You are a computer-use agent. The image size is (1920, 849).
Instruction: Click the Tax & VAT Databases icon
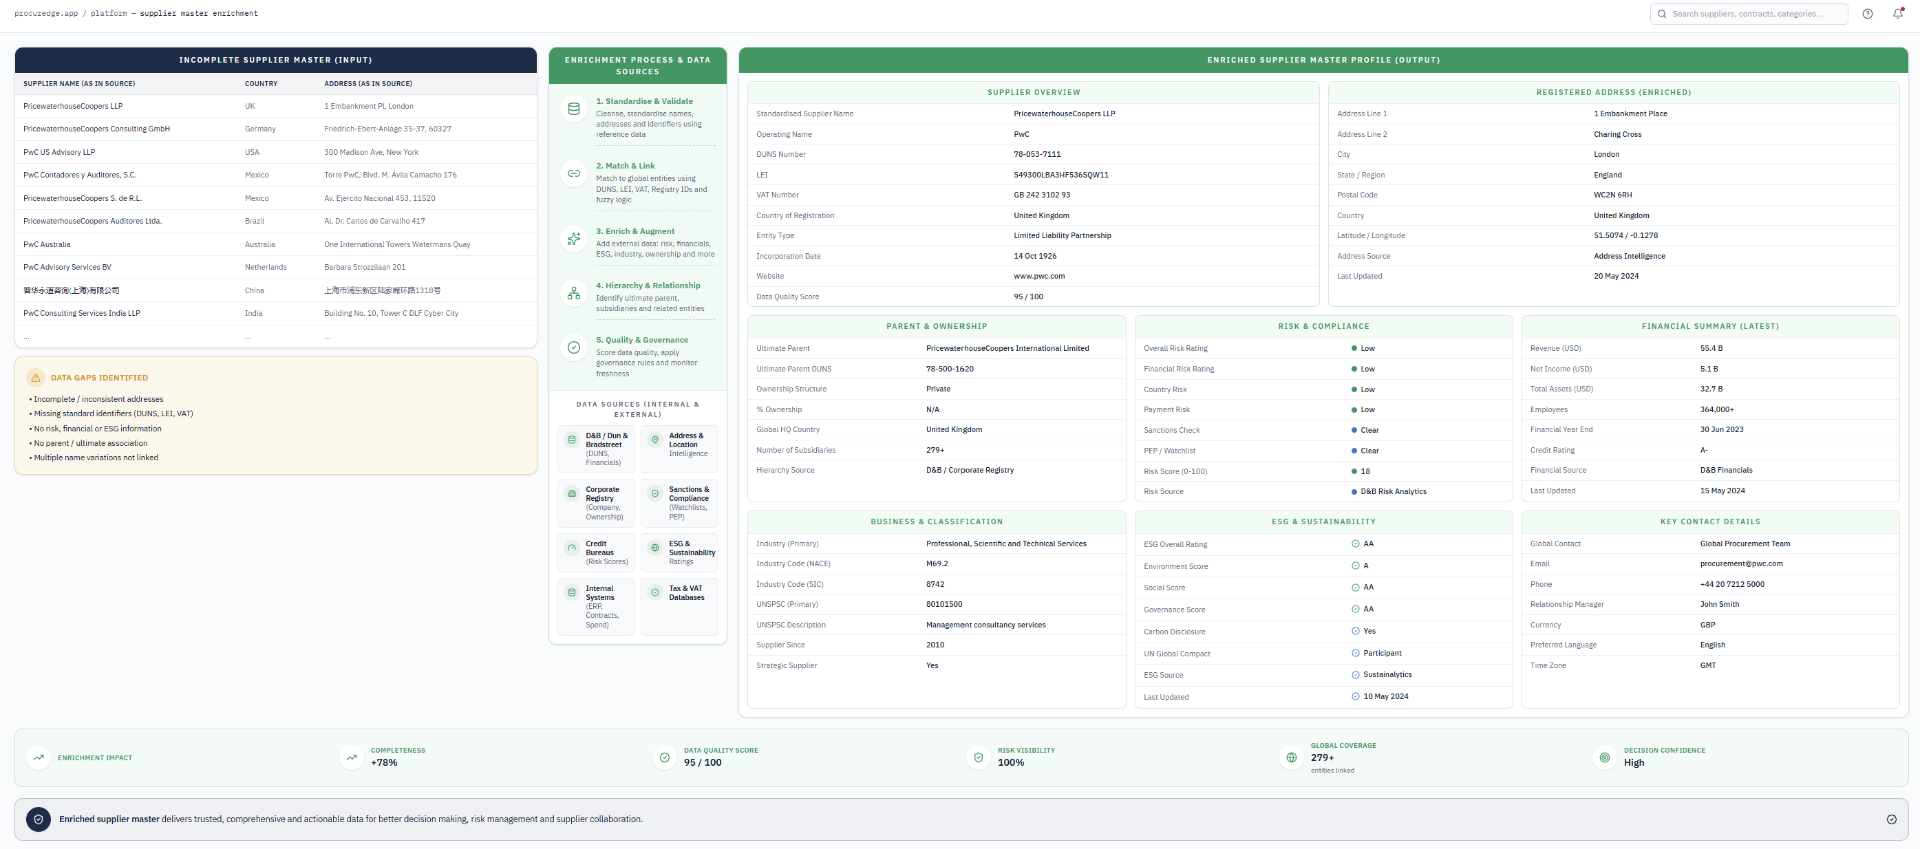[655, 593]
